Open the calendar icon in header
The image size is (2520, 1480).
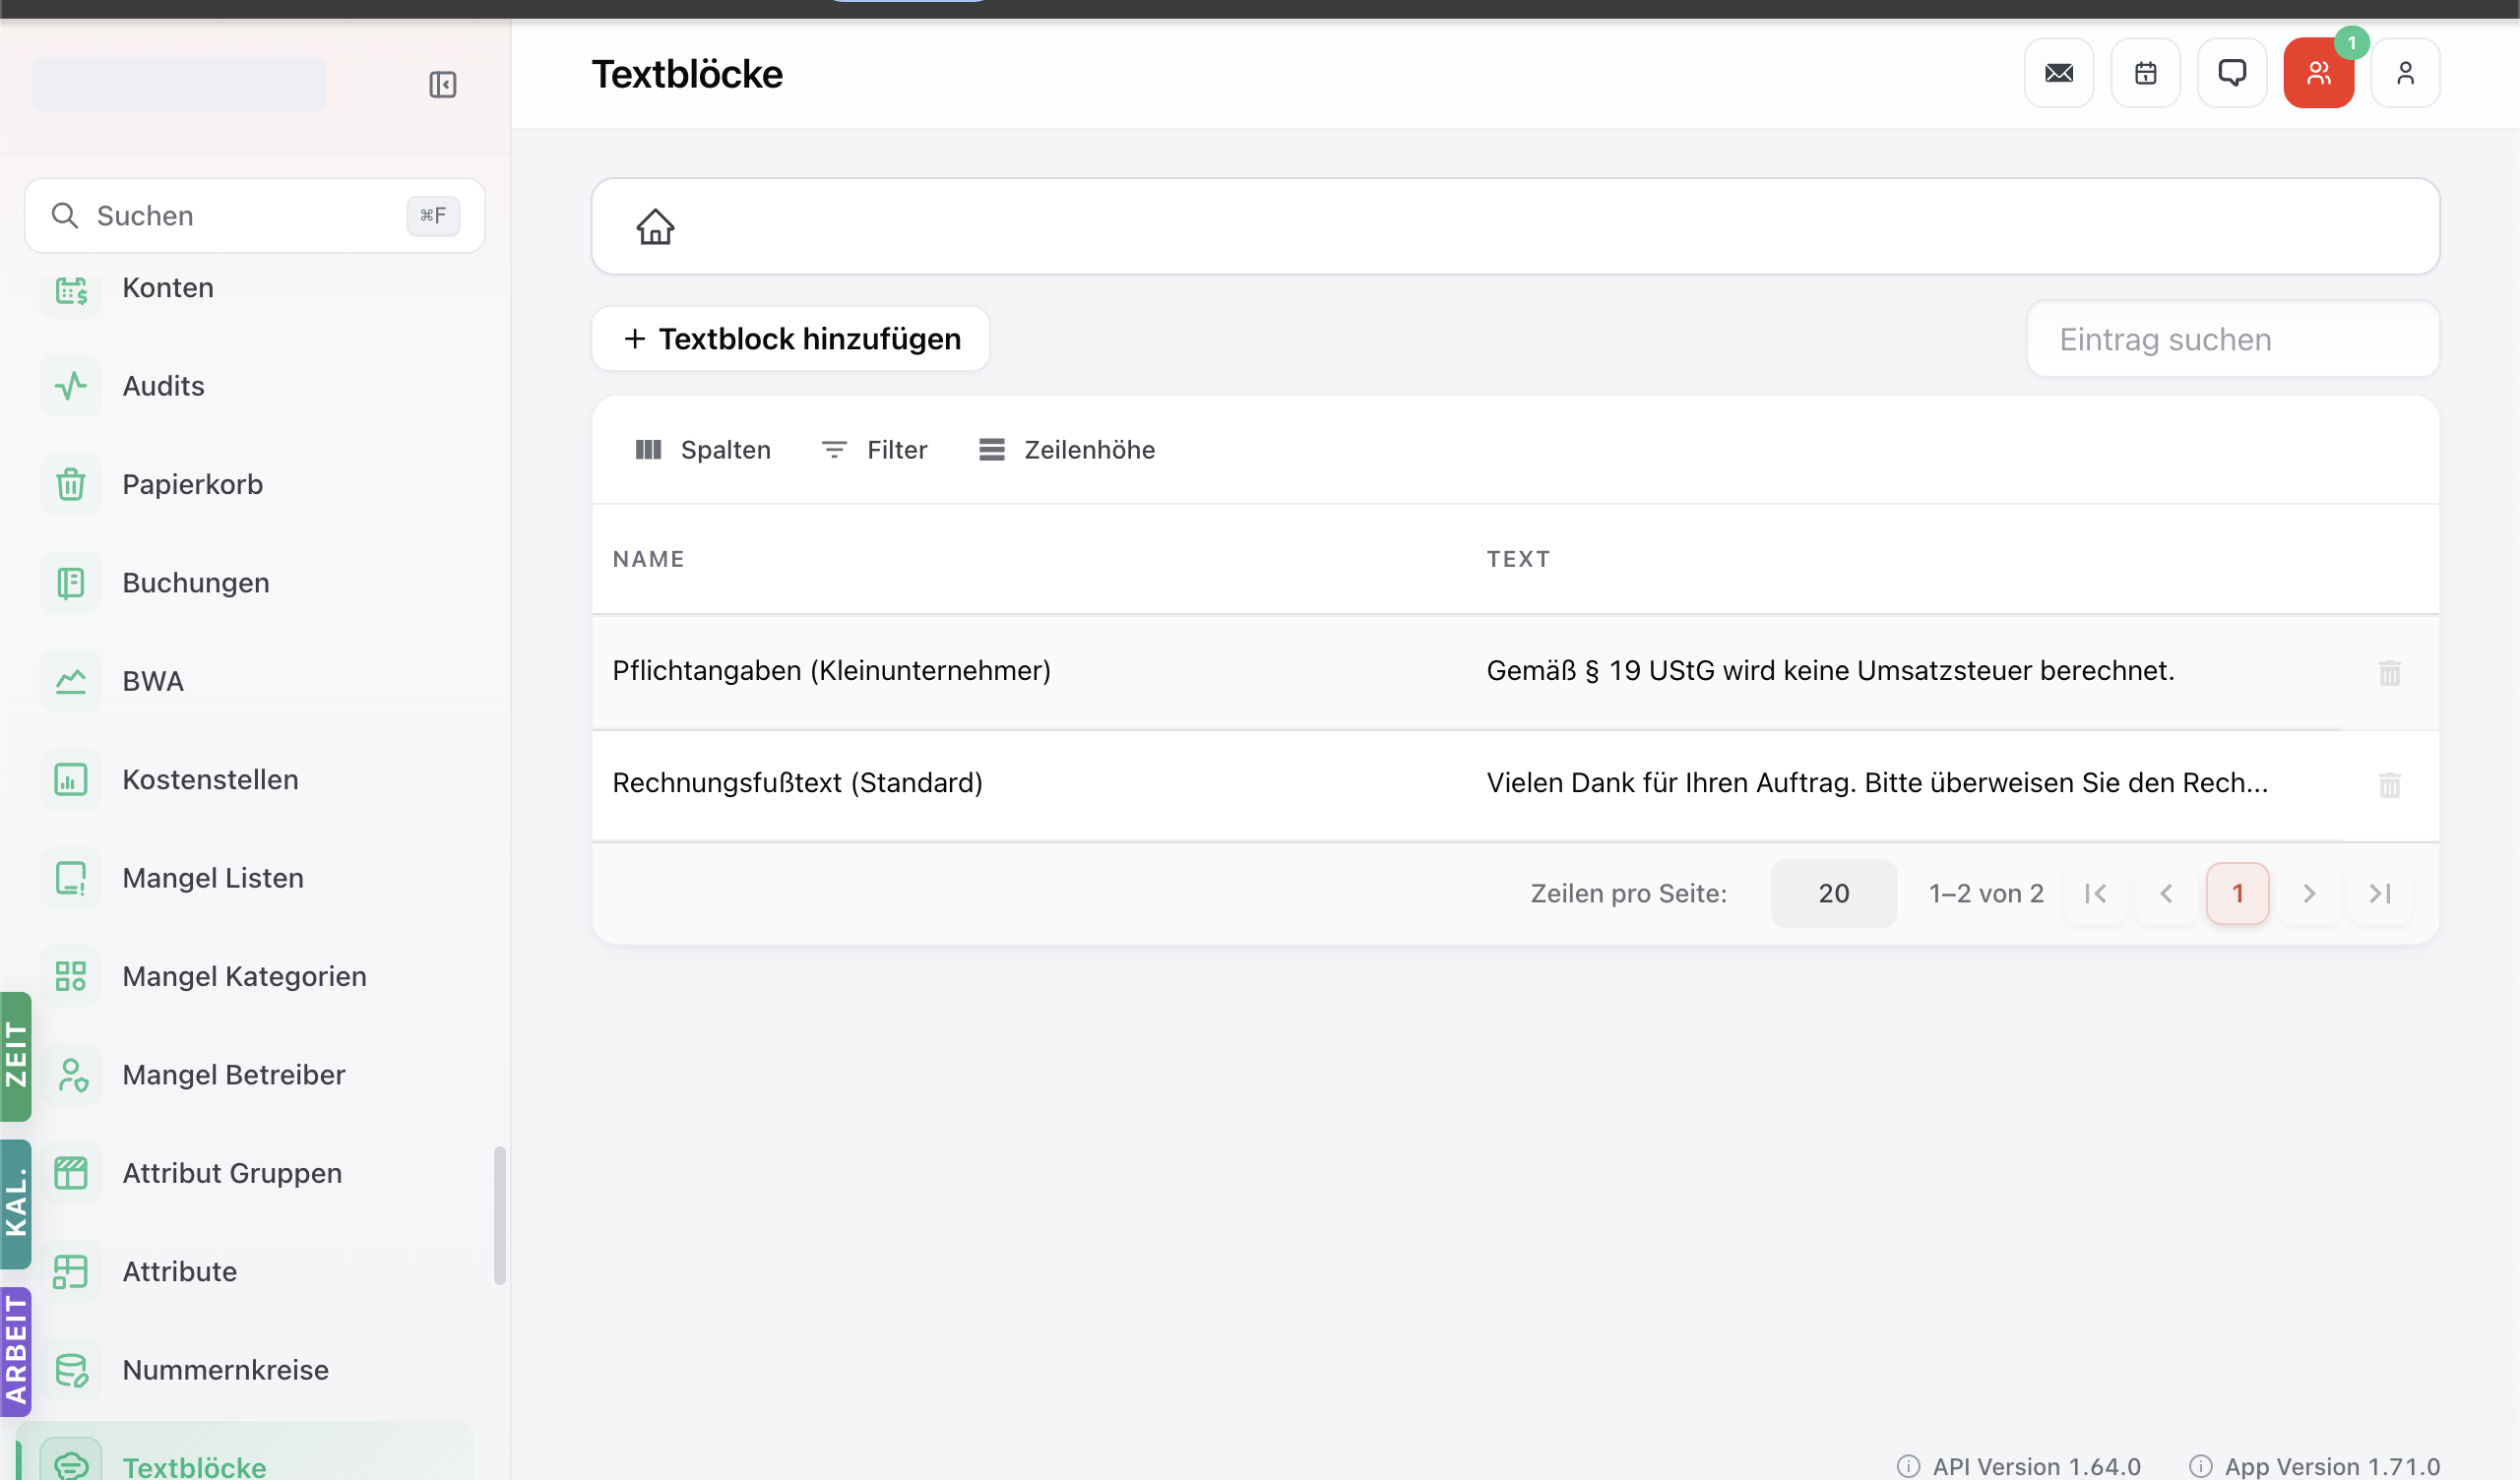2145,73
